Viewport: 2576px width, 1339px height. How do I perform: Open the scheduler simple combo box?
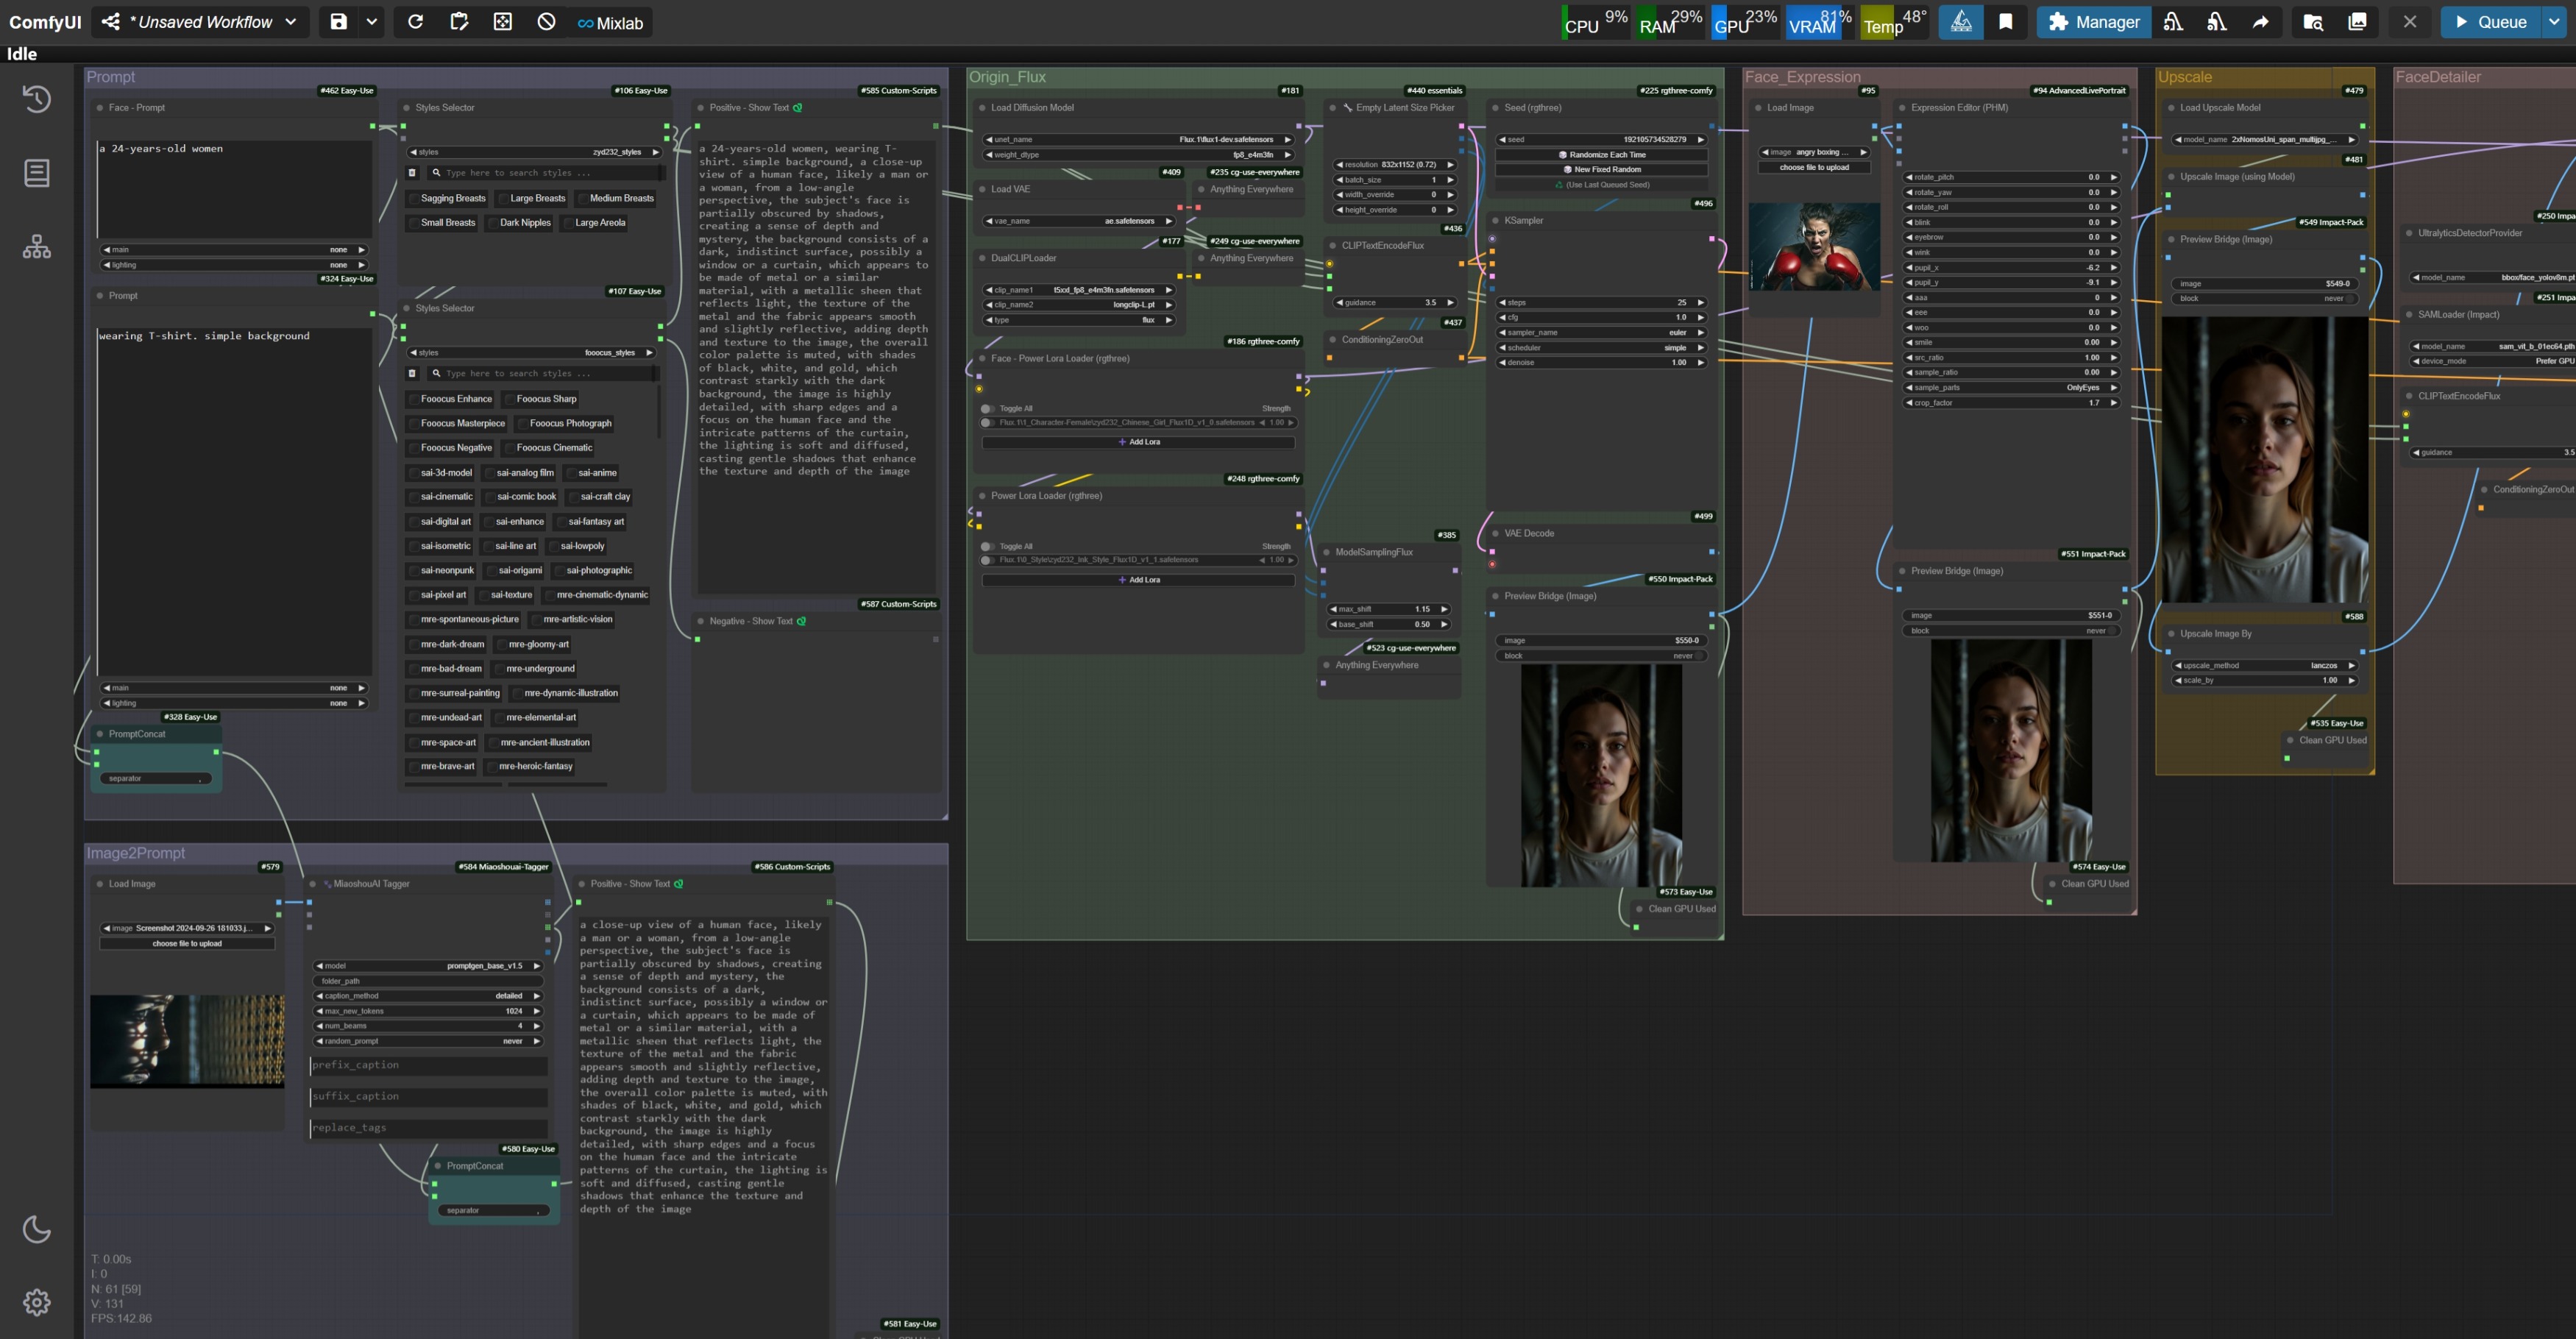click(x=1600, y=348)
